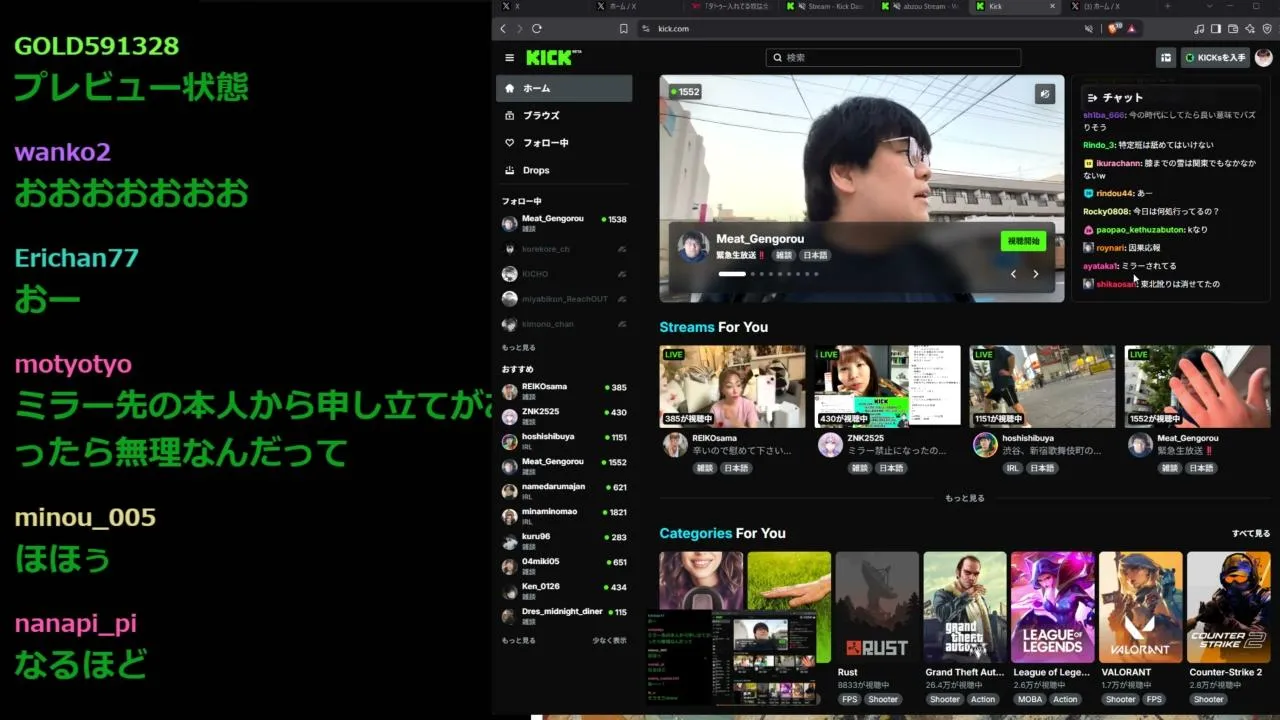Open the browser music note icon
The height and width of the screenshot is (720, 1280).
[x=1199, y=29]
